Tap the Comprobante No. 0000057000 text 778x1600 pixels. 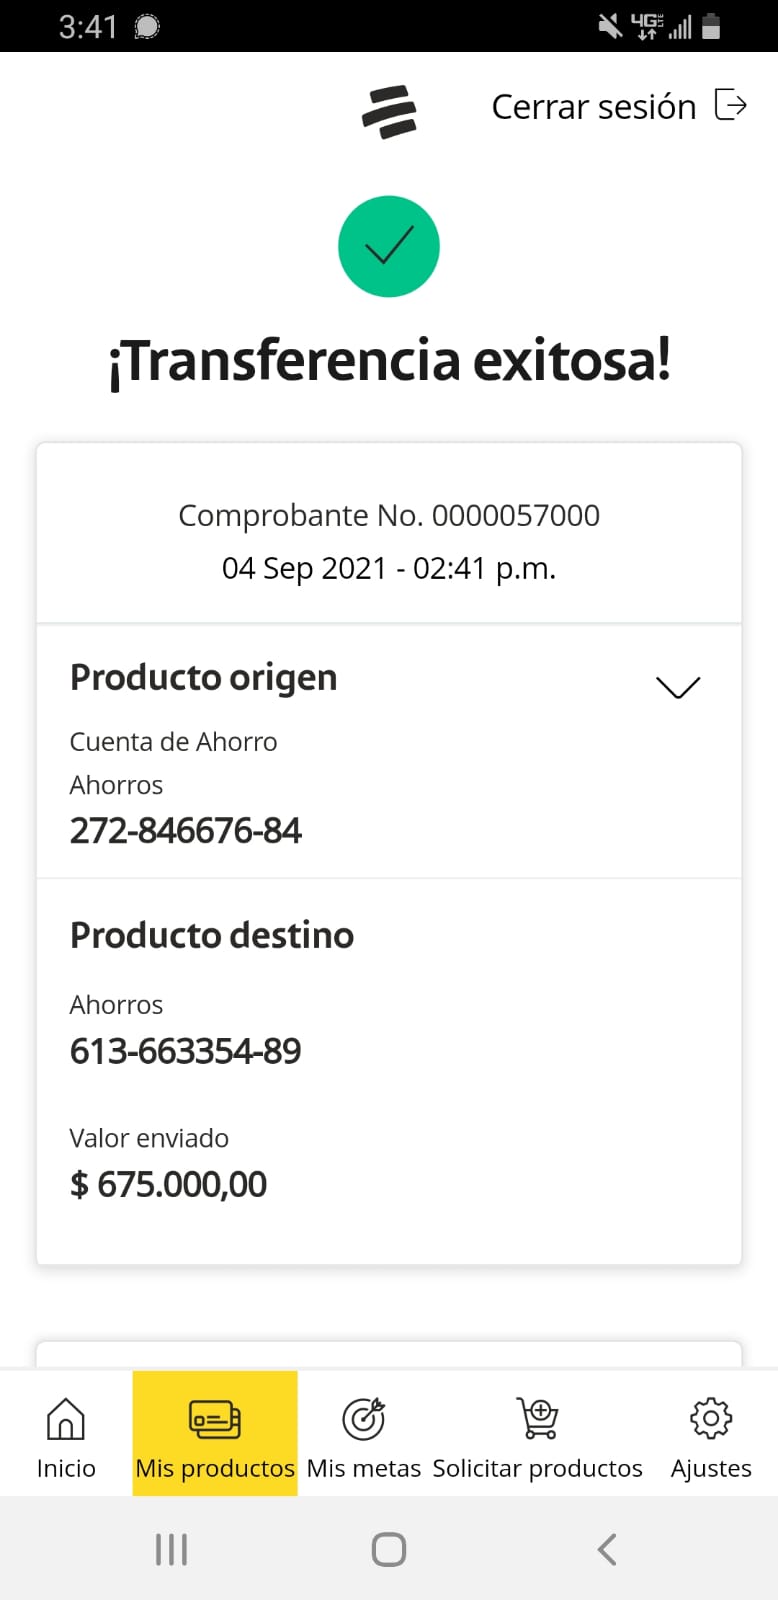click(389, 515)
